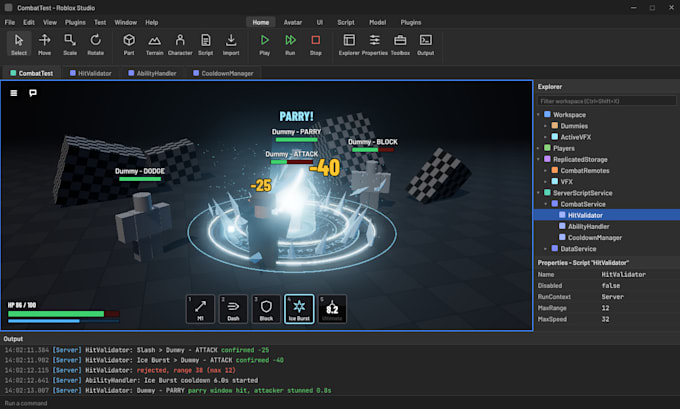Click the Ultimate ability slot on cooldown

332,309
